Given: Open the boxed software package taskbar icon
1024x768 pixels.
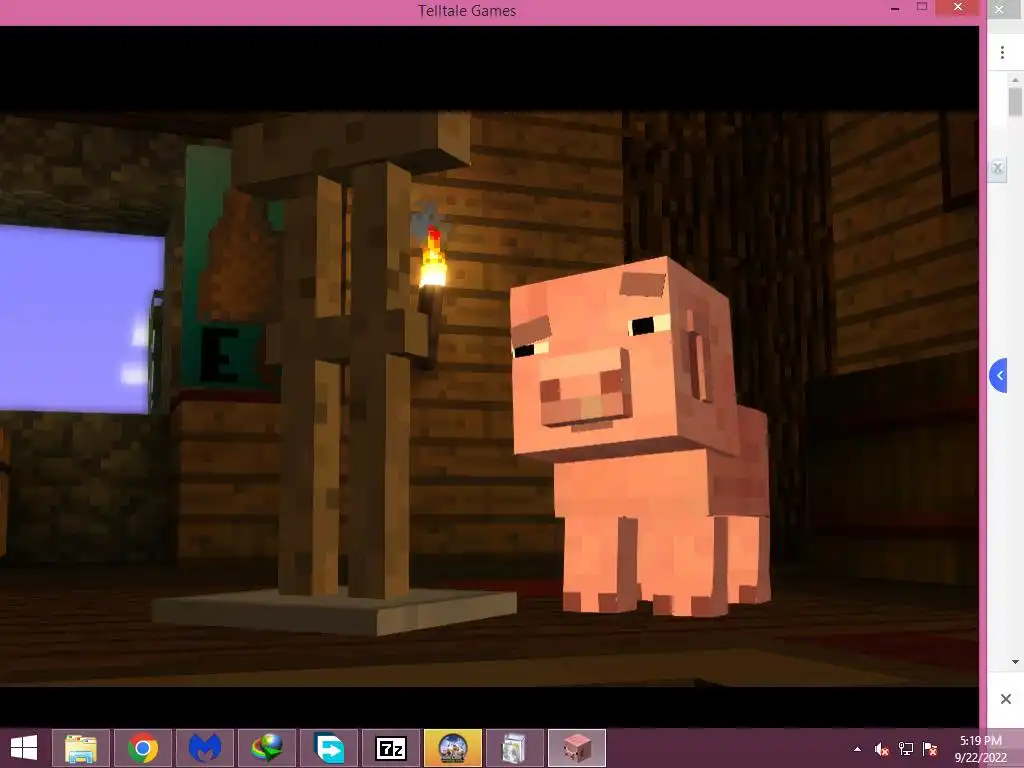Looking at the screenshot, I should point(515,748).
